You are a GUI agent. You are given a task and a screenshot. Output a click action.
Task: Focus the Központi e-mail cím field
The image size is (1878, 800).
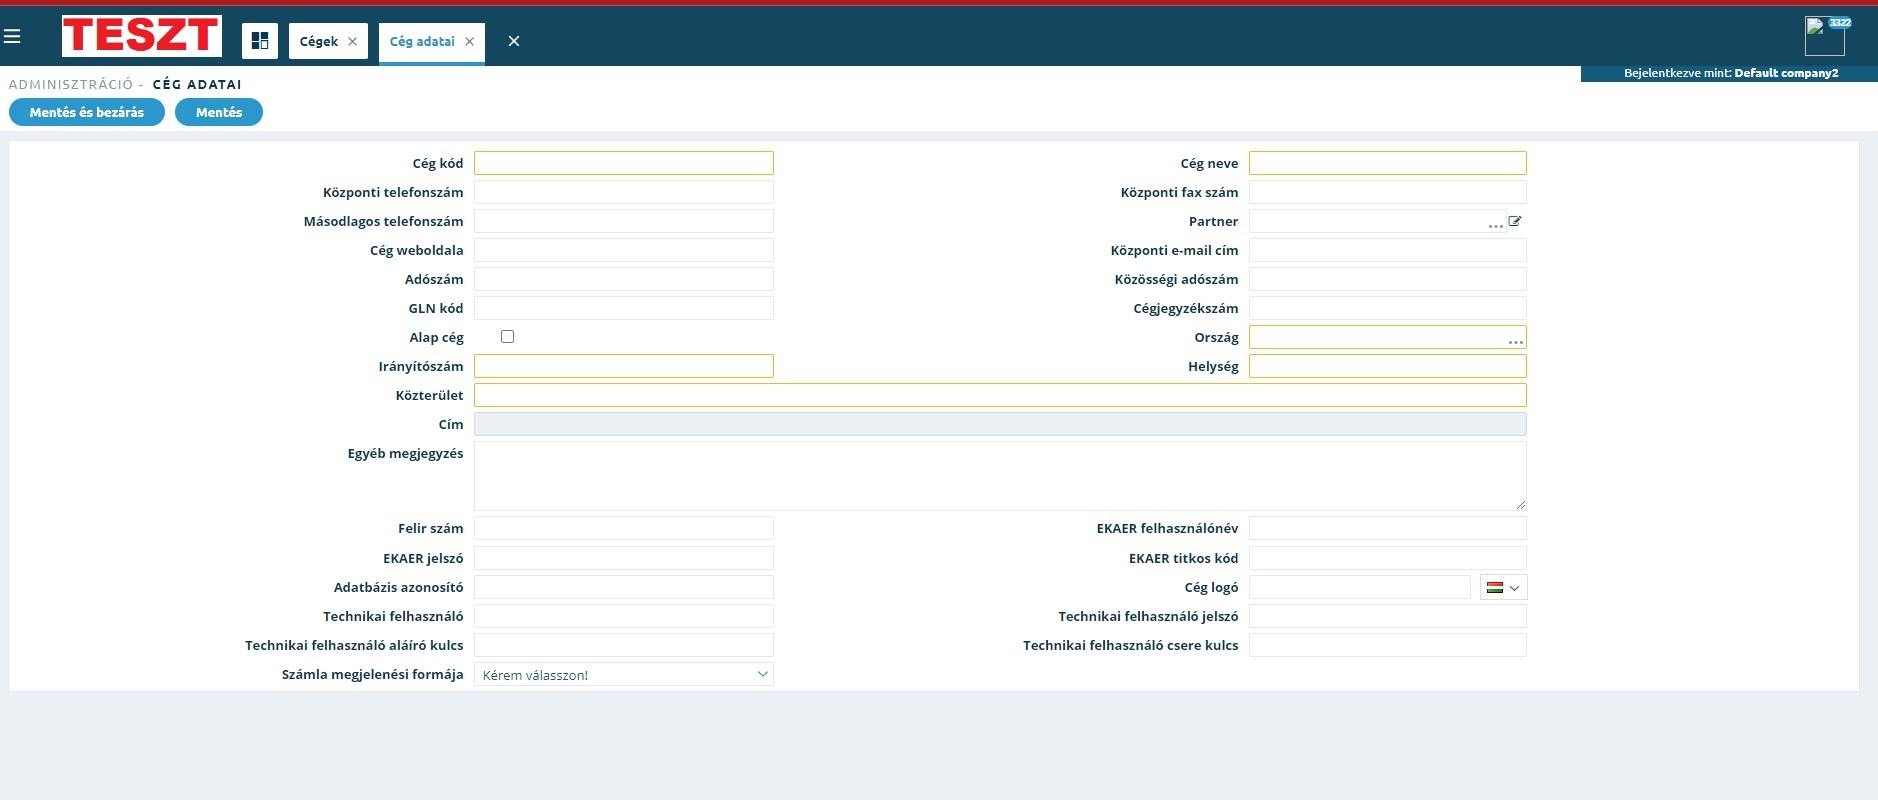coord(1388,250)
